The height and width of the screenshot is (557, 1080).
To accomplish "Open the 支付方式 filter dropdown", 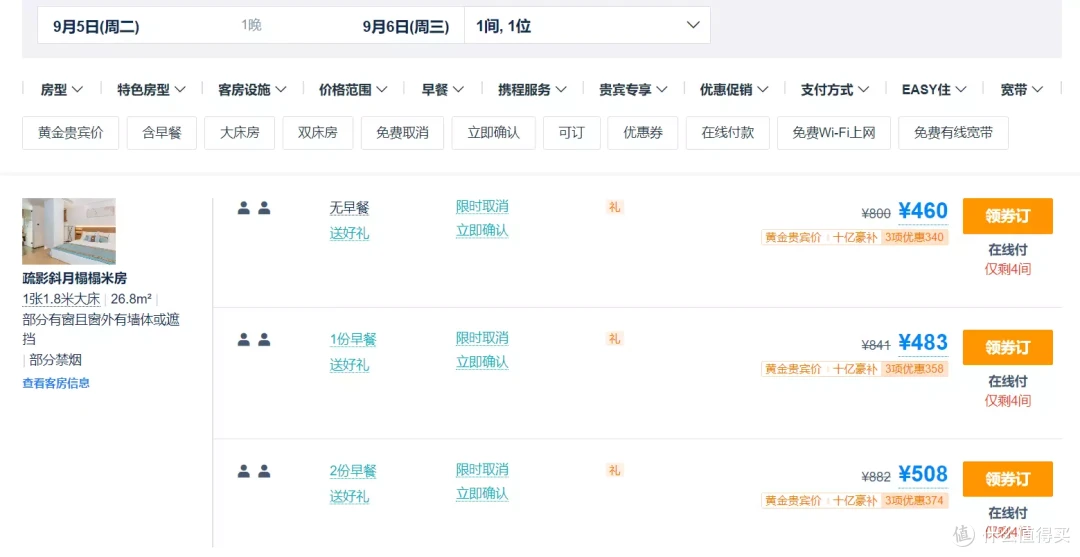I will [x=835, y=90].
